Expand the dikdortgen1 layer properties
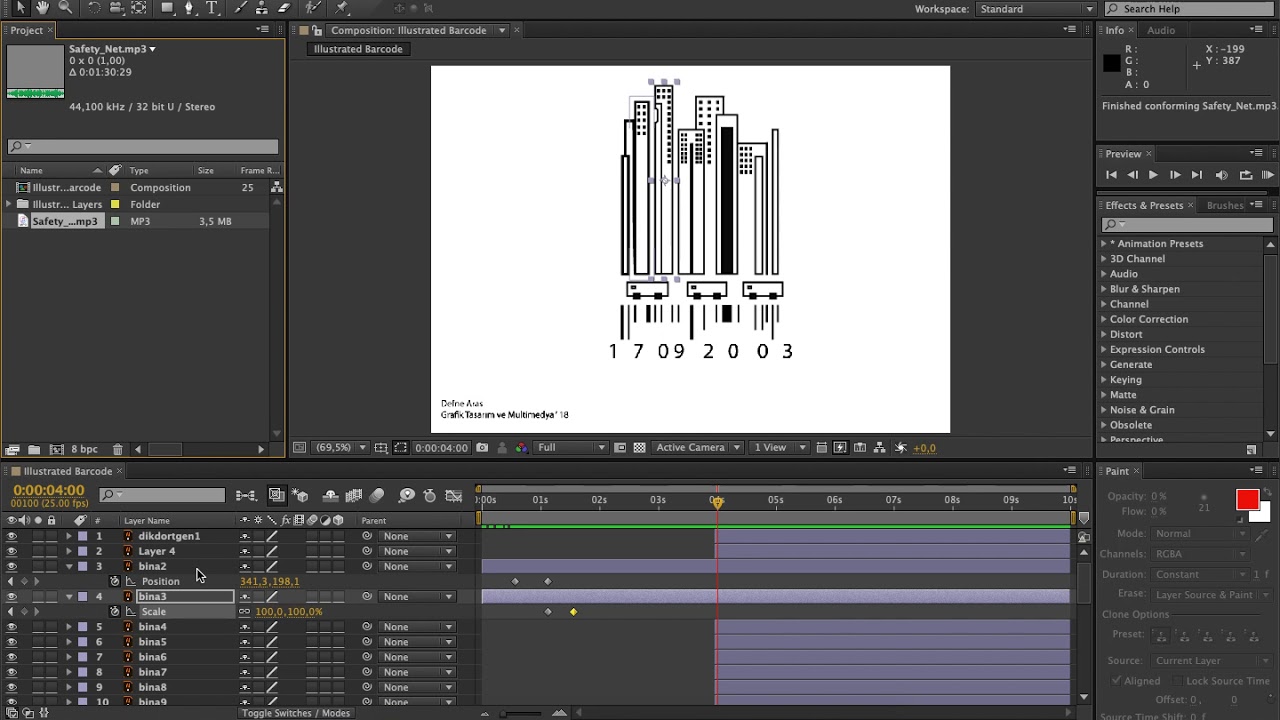 pyautogui.click(x=69, y=536)
